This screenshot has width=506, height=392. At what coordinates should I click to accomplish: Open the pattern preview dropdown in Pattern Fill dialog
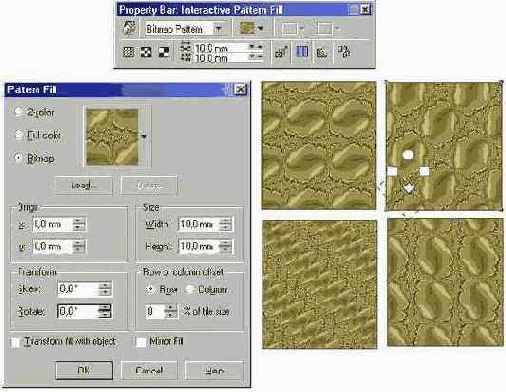click(x=144, y=136)
